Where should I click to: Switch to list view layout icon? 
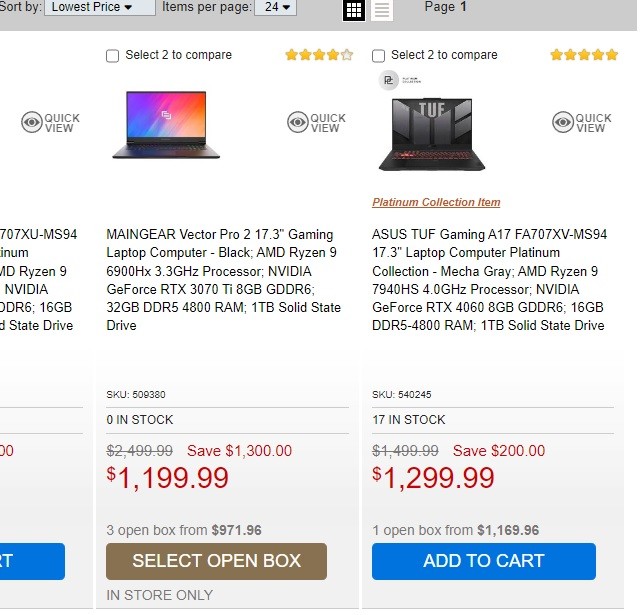[382, 10]
